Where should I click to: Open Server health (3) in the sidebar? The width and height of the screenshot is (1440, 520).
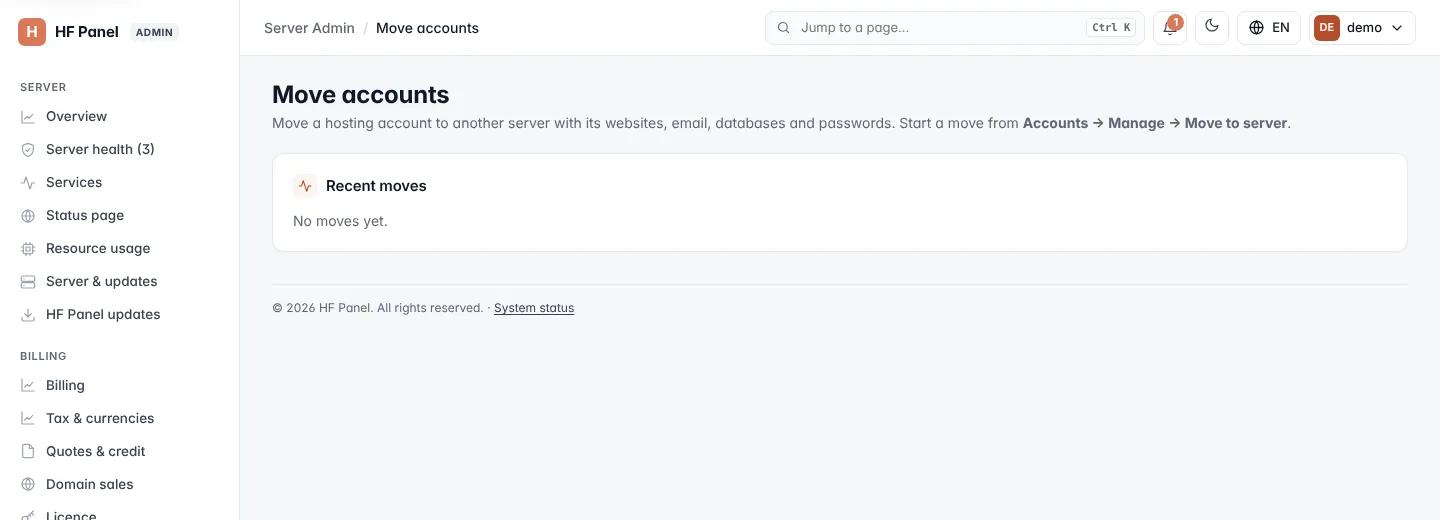pyautogui.click(x=120, y=149)
